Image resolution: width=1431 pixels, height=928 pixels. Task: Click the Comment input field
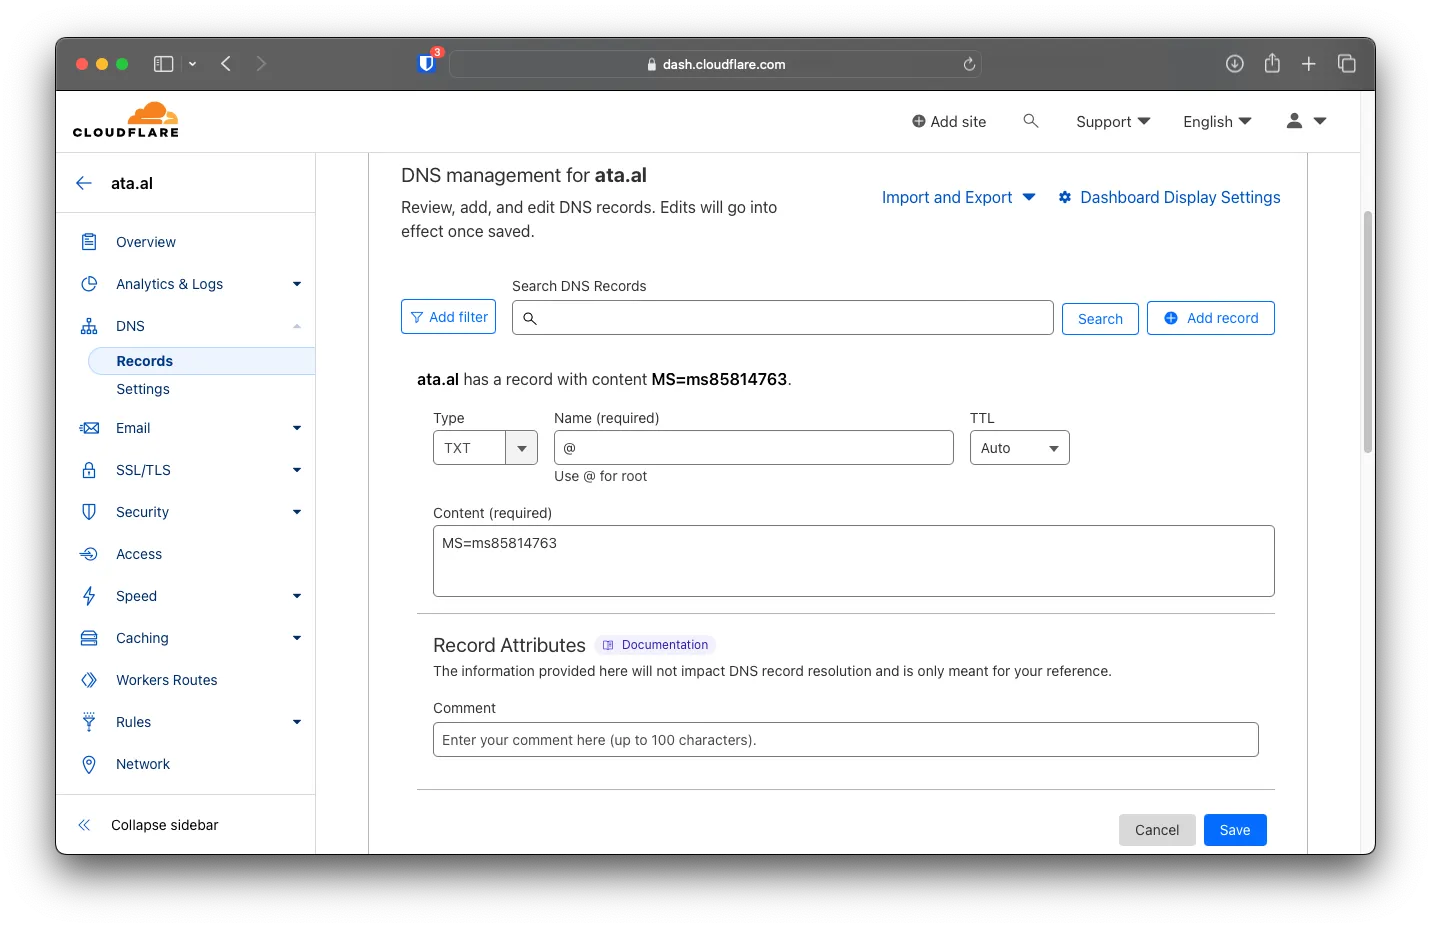846,740
